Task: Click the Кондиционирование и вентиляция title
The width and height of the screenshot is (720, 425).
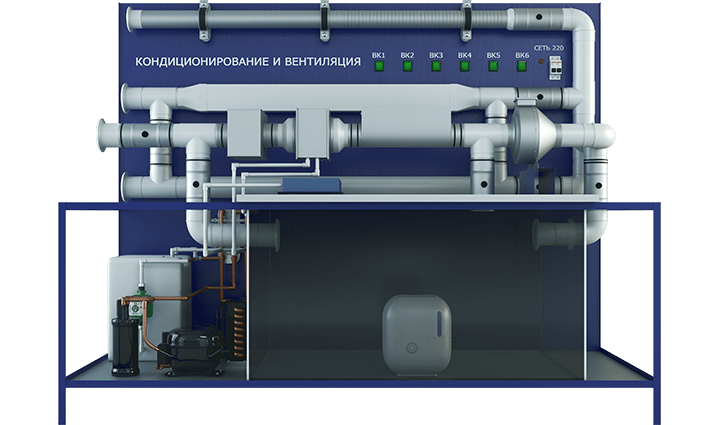Action: pos(248,62)
